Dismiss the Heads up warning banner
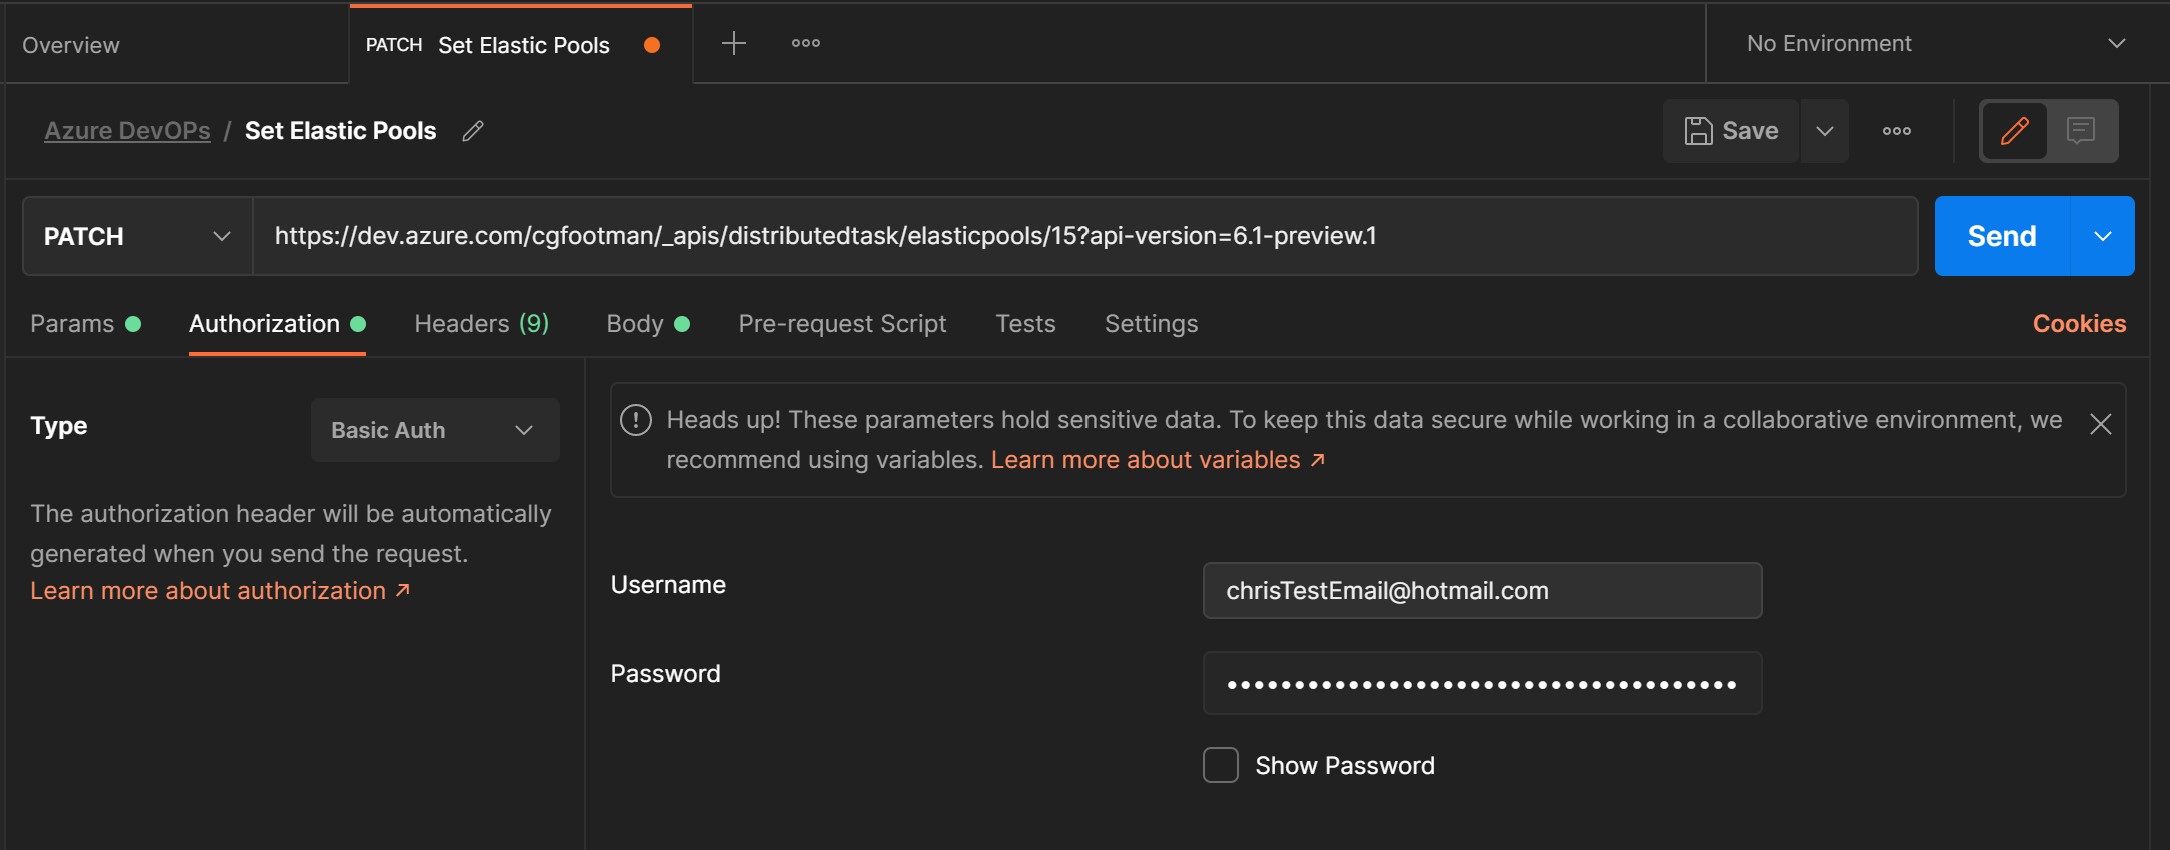 [2100, 424]
